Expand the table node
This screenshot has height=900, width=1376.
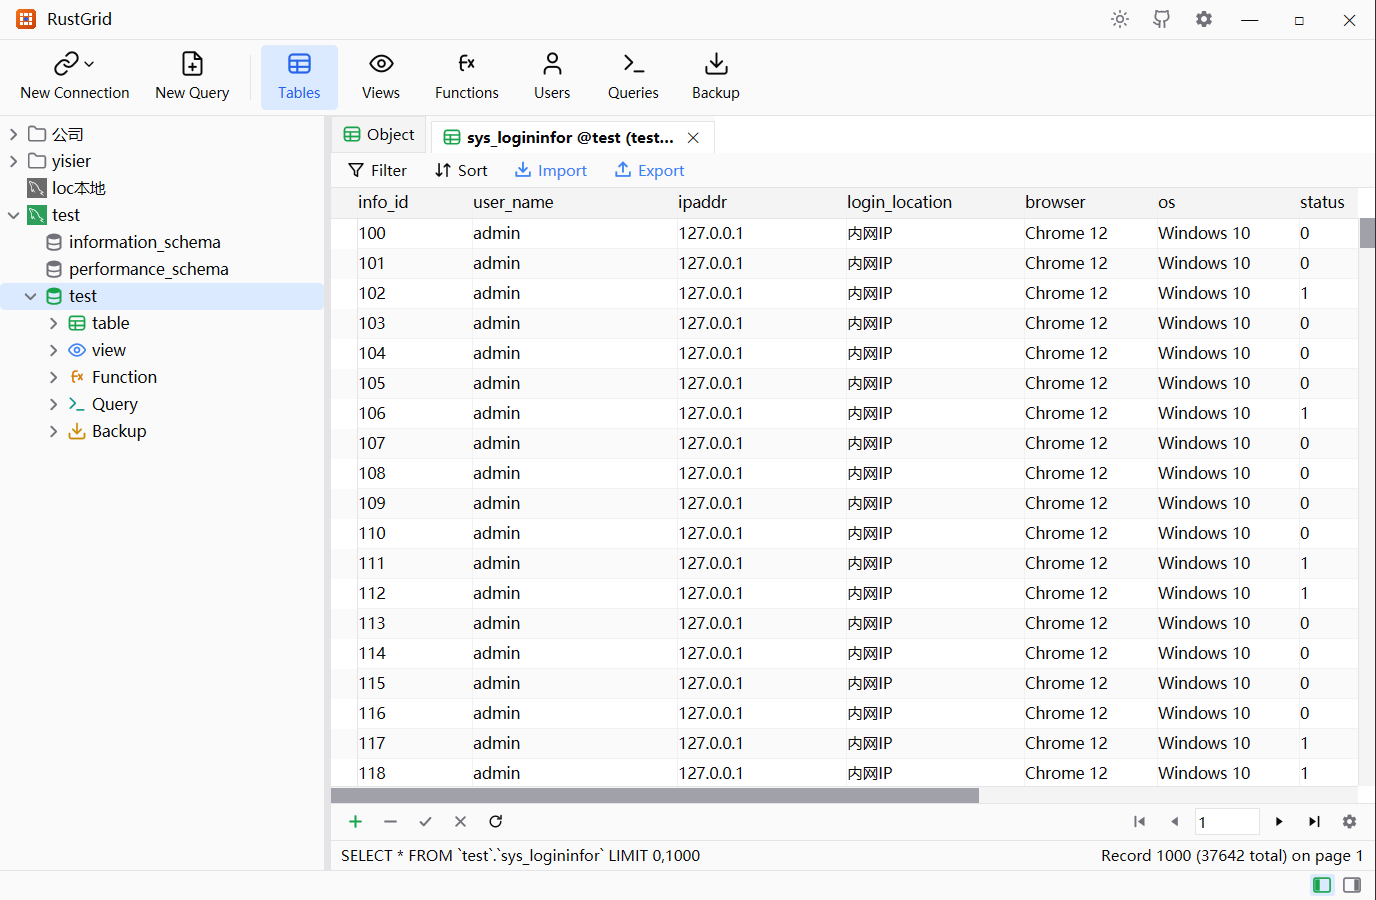[53, 323]
